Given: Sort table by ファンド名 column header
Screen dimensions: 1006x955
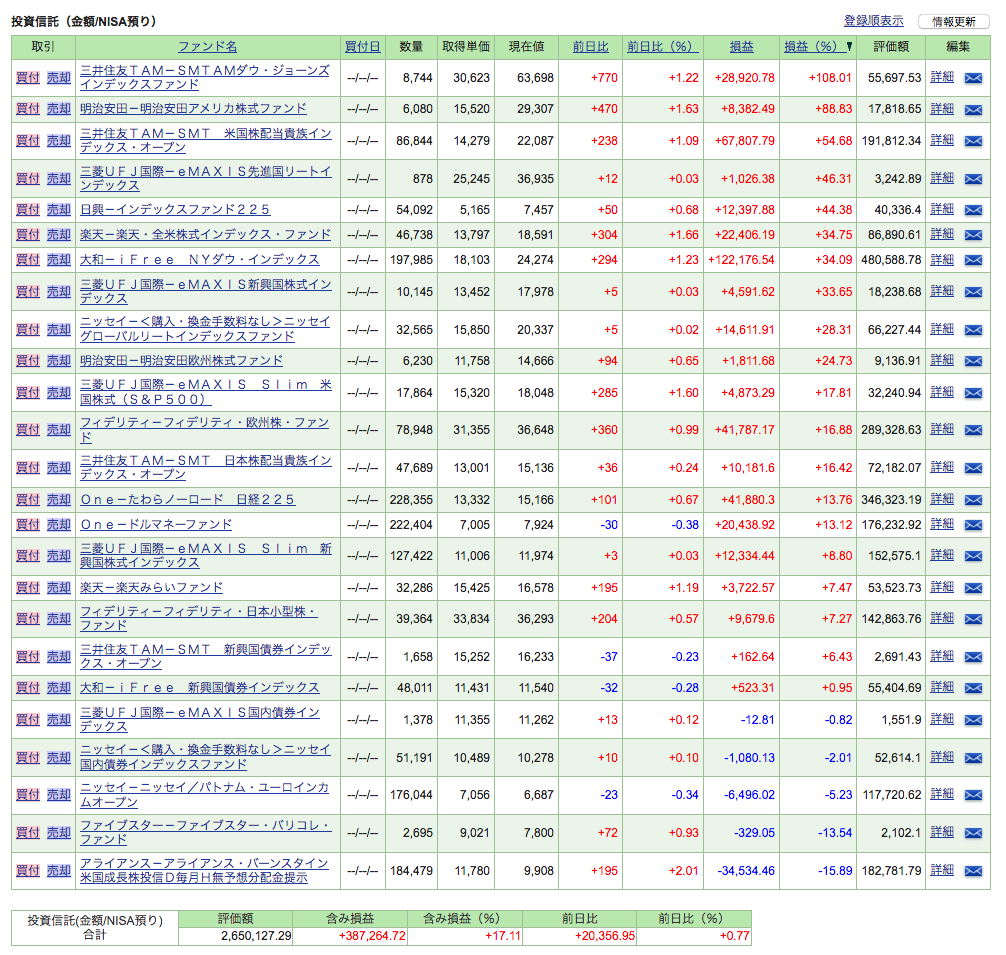Looking at the screenshot, I should (x=207, y=47).
